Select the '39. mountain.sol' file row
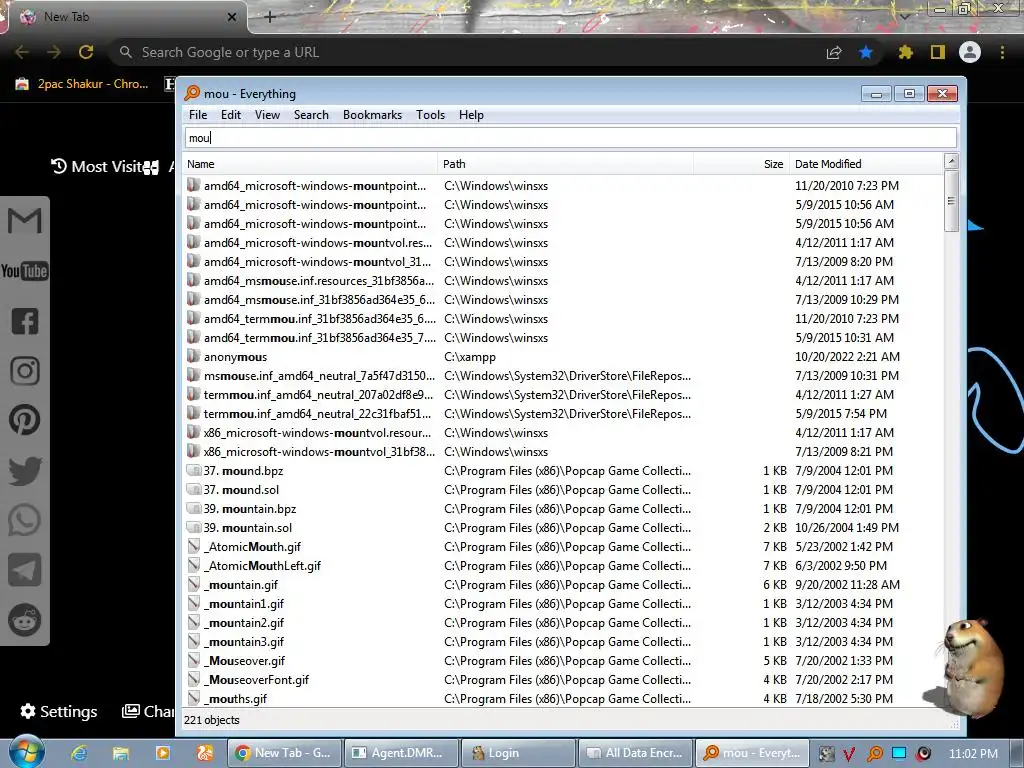1024x768 pixels. 564,528
